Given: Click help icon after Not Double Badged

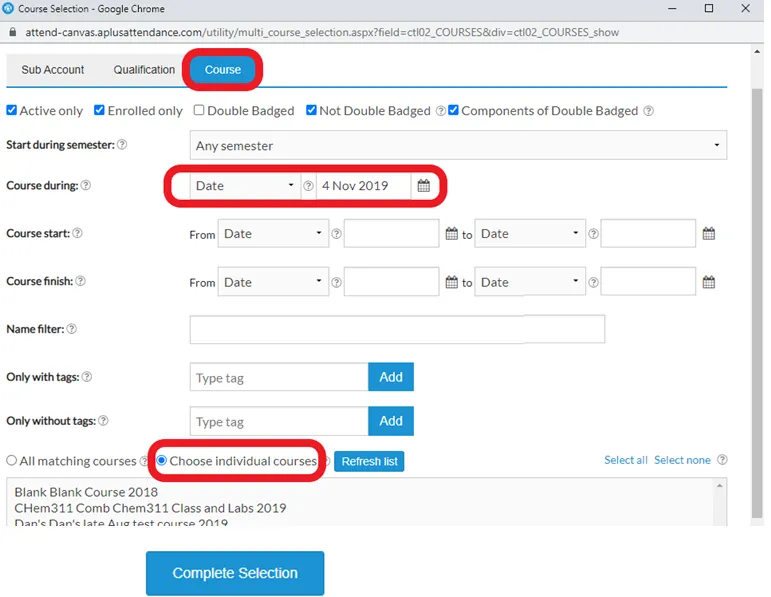Looking at the screenshot, I should [441, 111].
